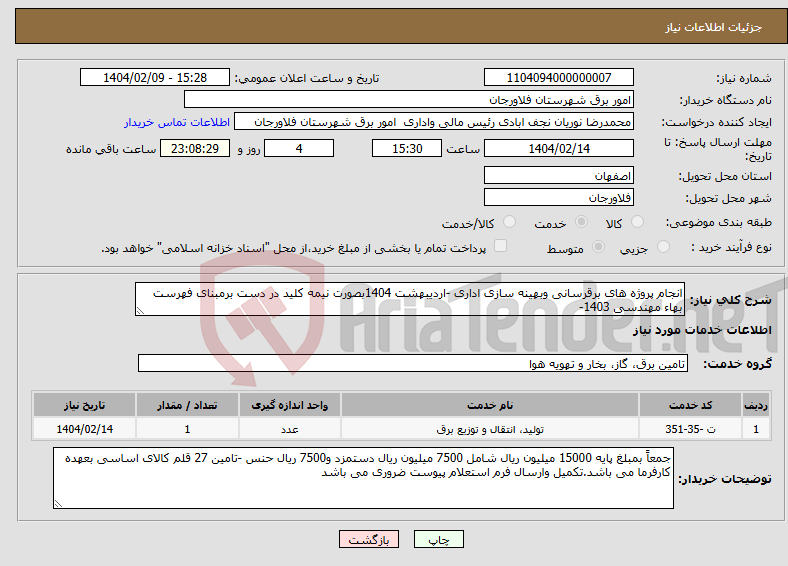The width and height of the screenshot is (788, 566).
Task: Click the تعداد / مقدار column header
Action: tap(187, 405)
